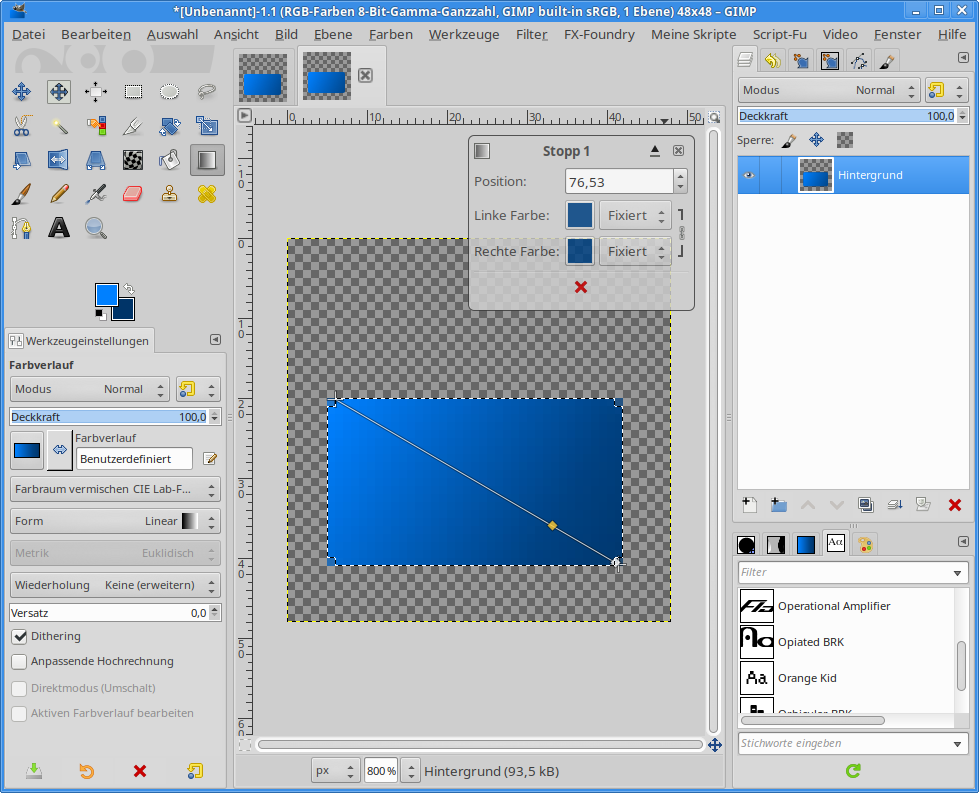Create a new layer in layers panel

click(x=748, y=505)
